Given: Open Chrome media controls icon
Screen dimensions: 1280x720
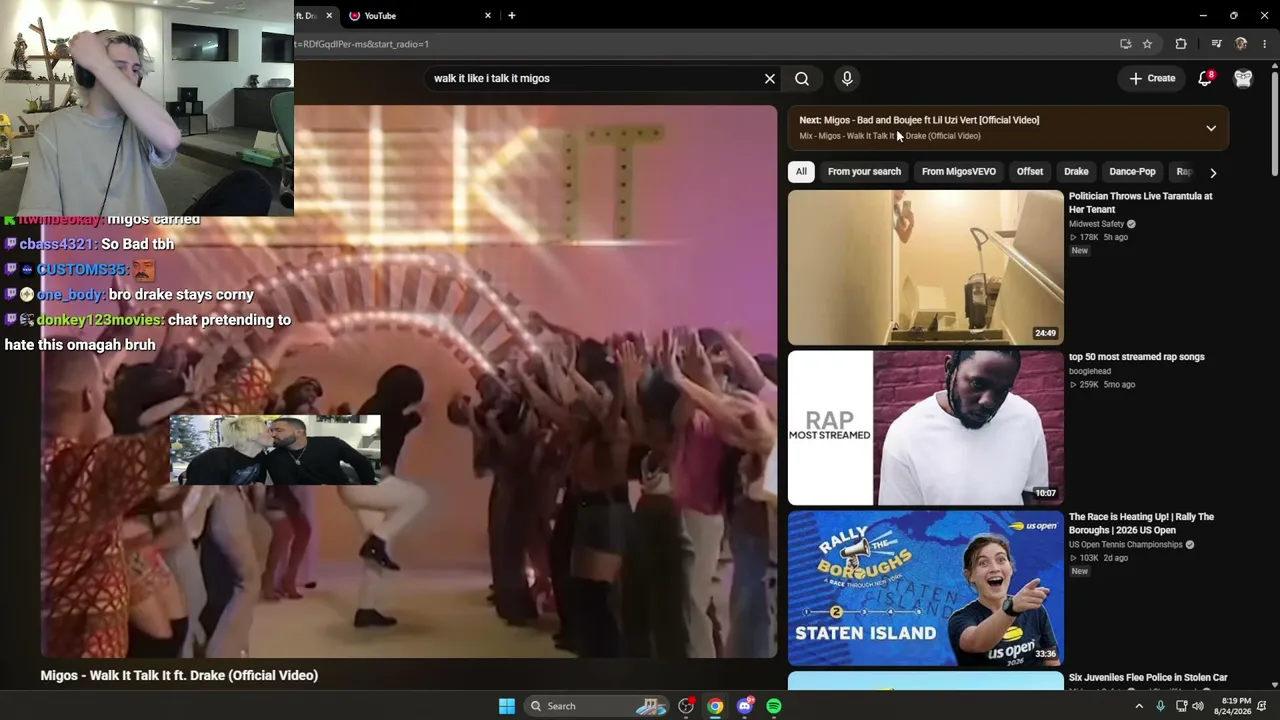Looking at the screenshot, I should pyautogui.click(x=1216, y=44).
